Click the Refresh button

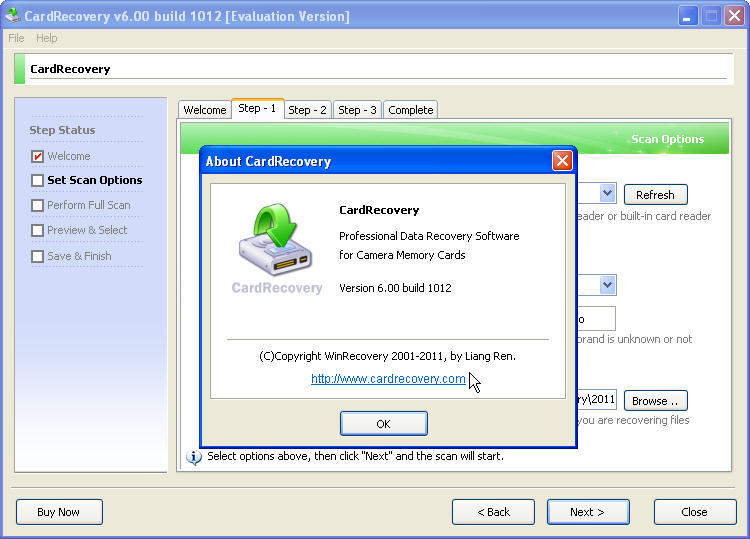[x=655, y=195]
